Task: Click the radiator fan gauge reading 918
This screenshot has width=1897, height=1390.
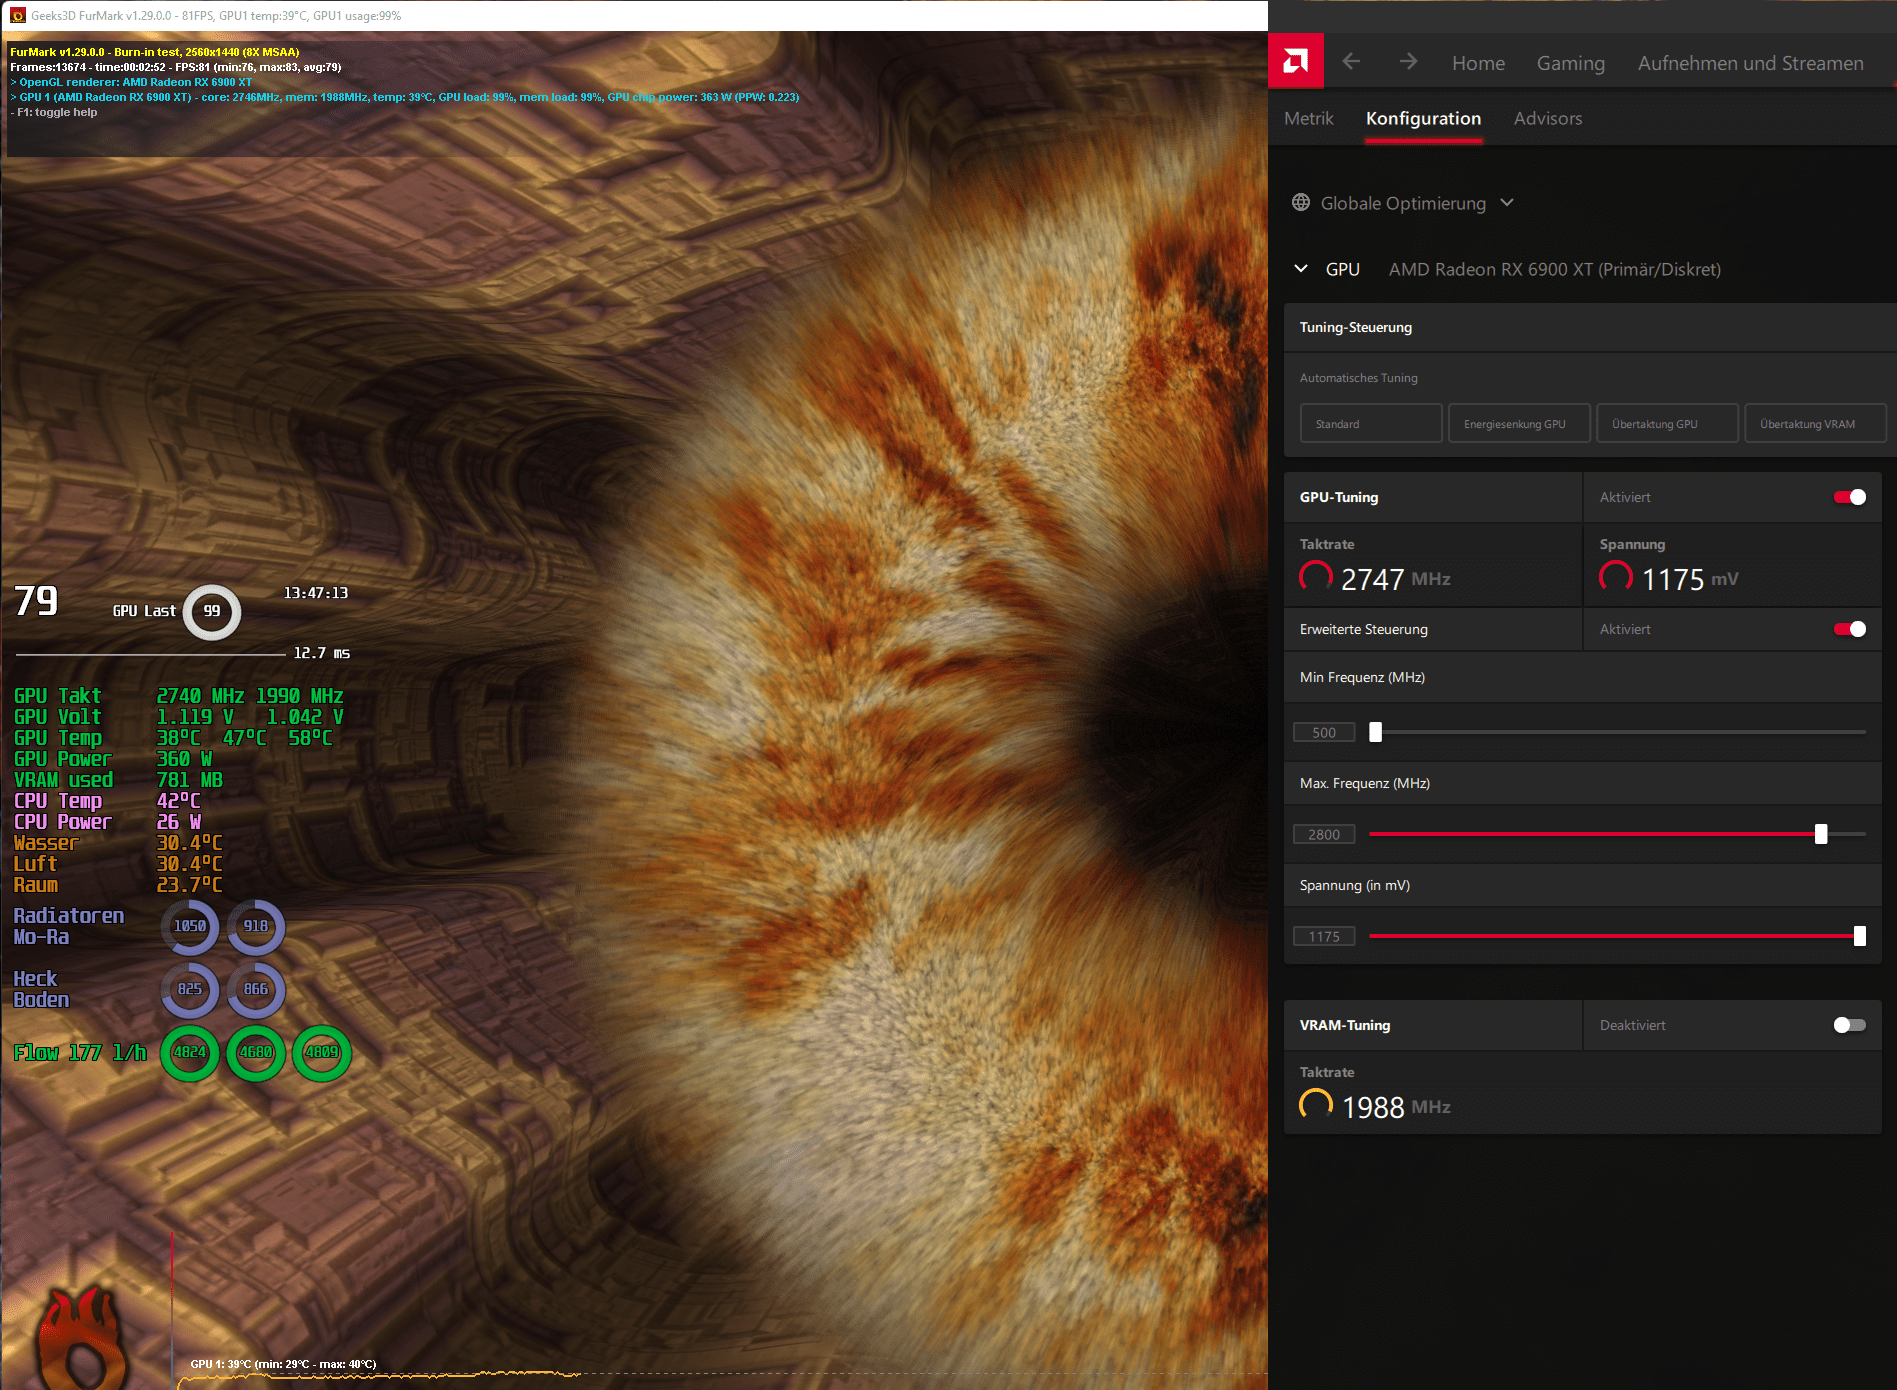Action: (x=256, y=926)
